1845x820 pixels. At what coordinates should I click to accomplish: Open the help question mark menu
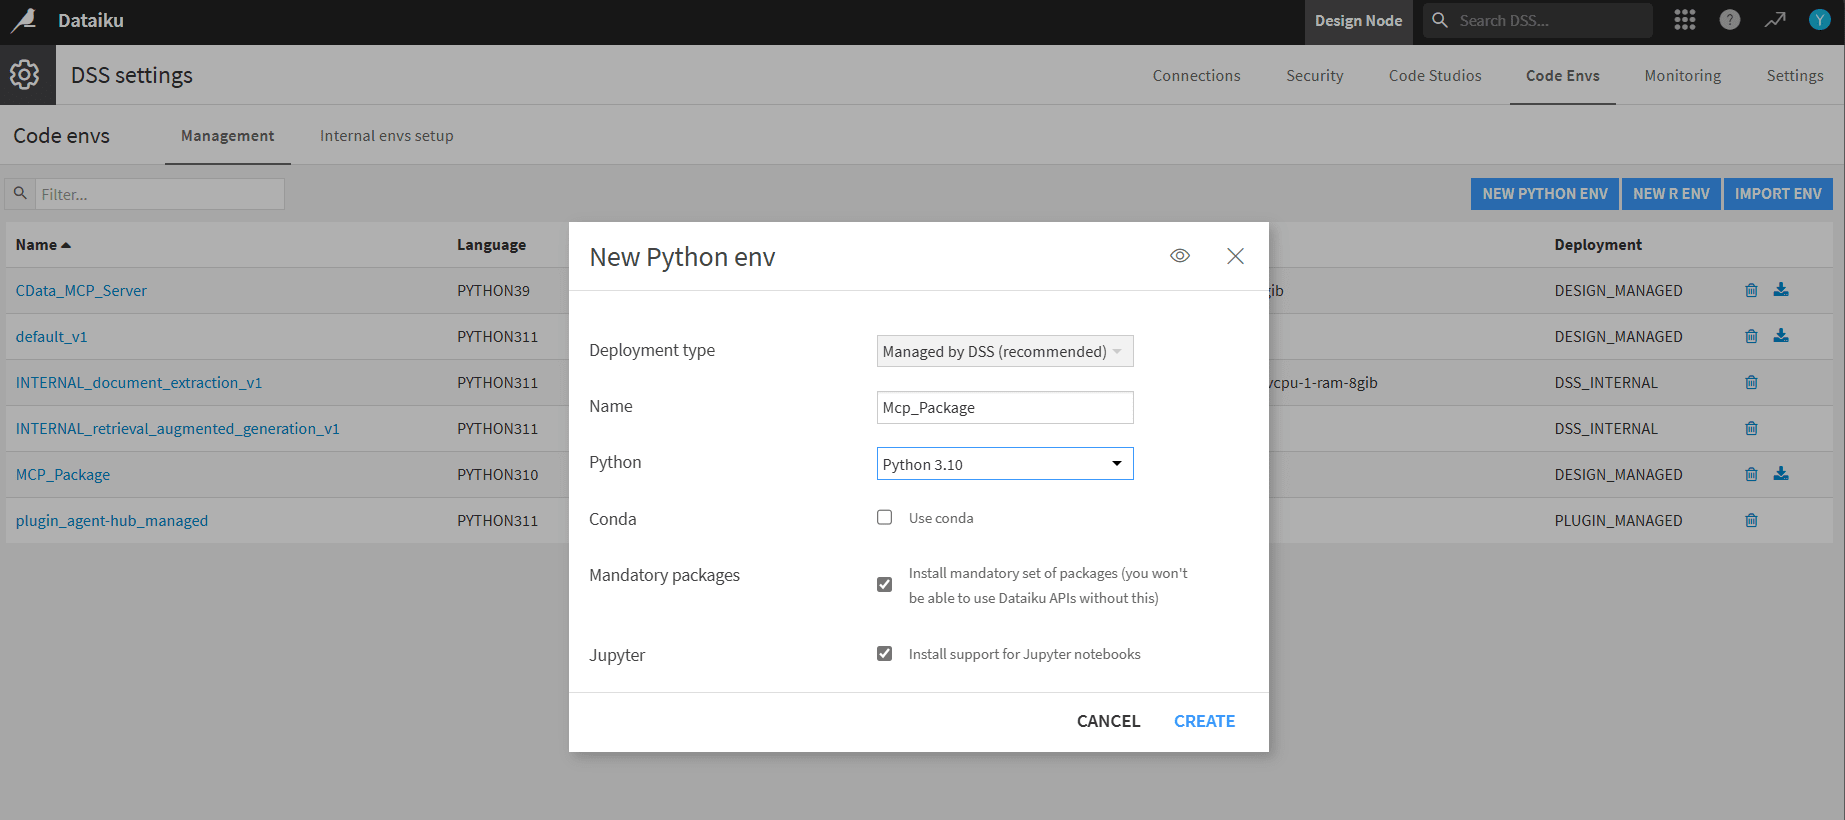pos(1730,21)
